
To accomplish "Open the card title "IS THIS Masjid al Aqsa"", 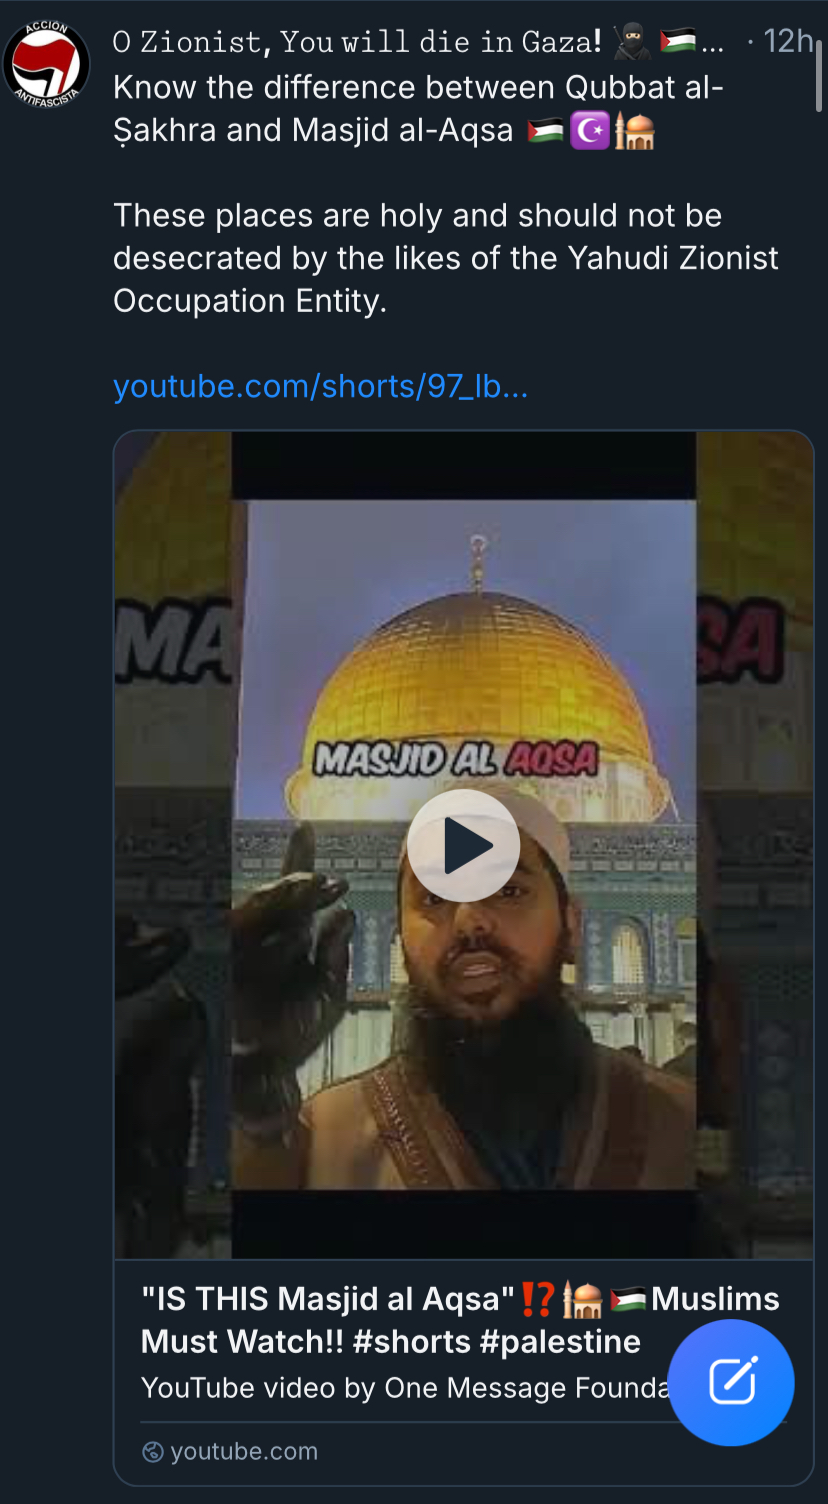I will 460,1320.
